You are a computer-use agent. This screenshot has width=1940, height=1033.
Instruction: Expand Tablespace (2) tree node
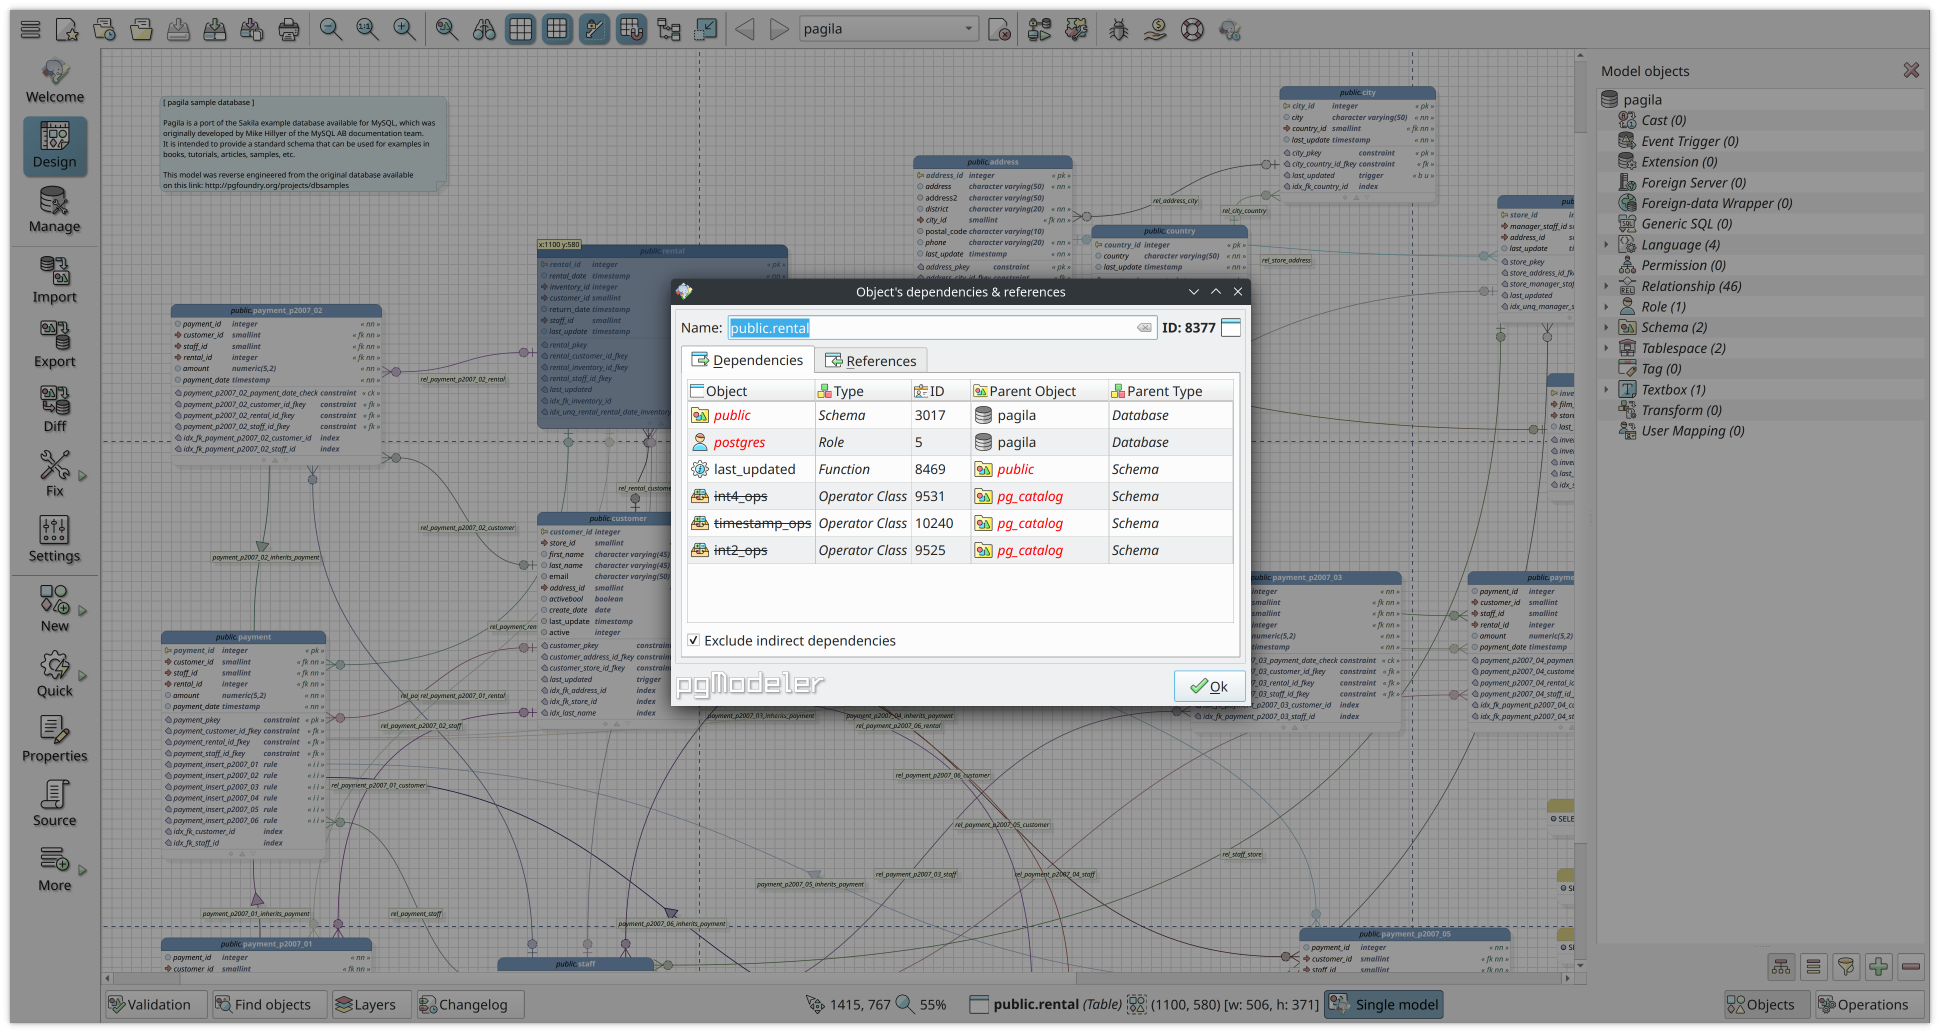pyautogui.click(x=1607, y=348)
